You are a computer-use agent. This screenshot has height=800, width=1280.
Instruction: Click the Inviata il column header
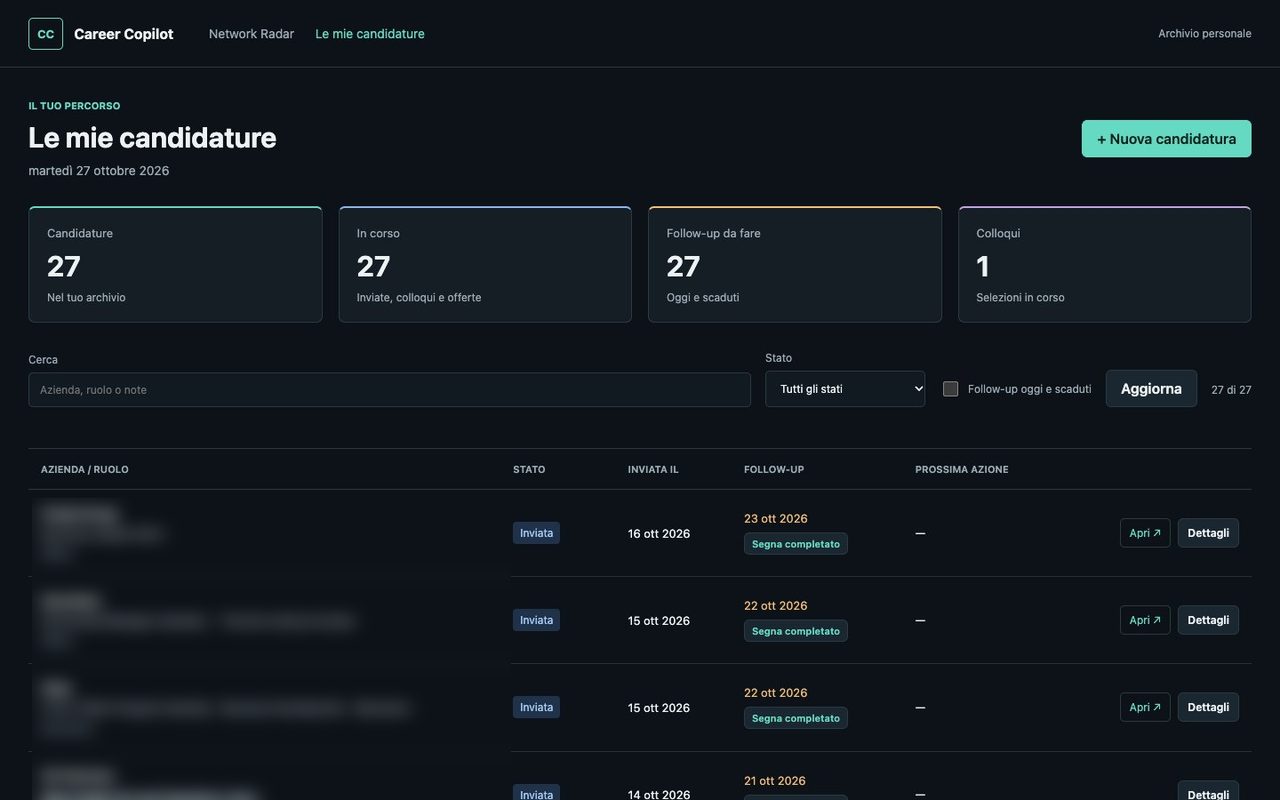pyautogui.click(x=653, y=470)
